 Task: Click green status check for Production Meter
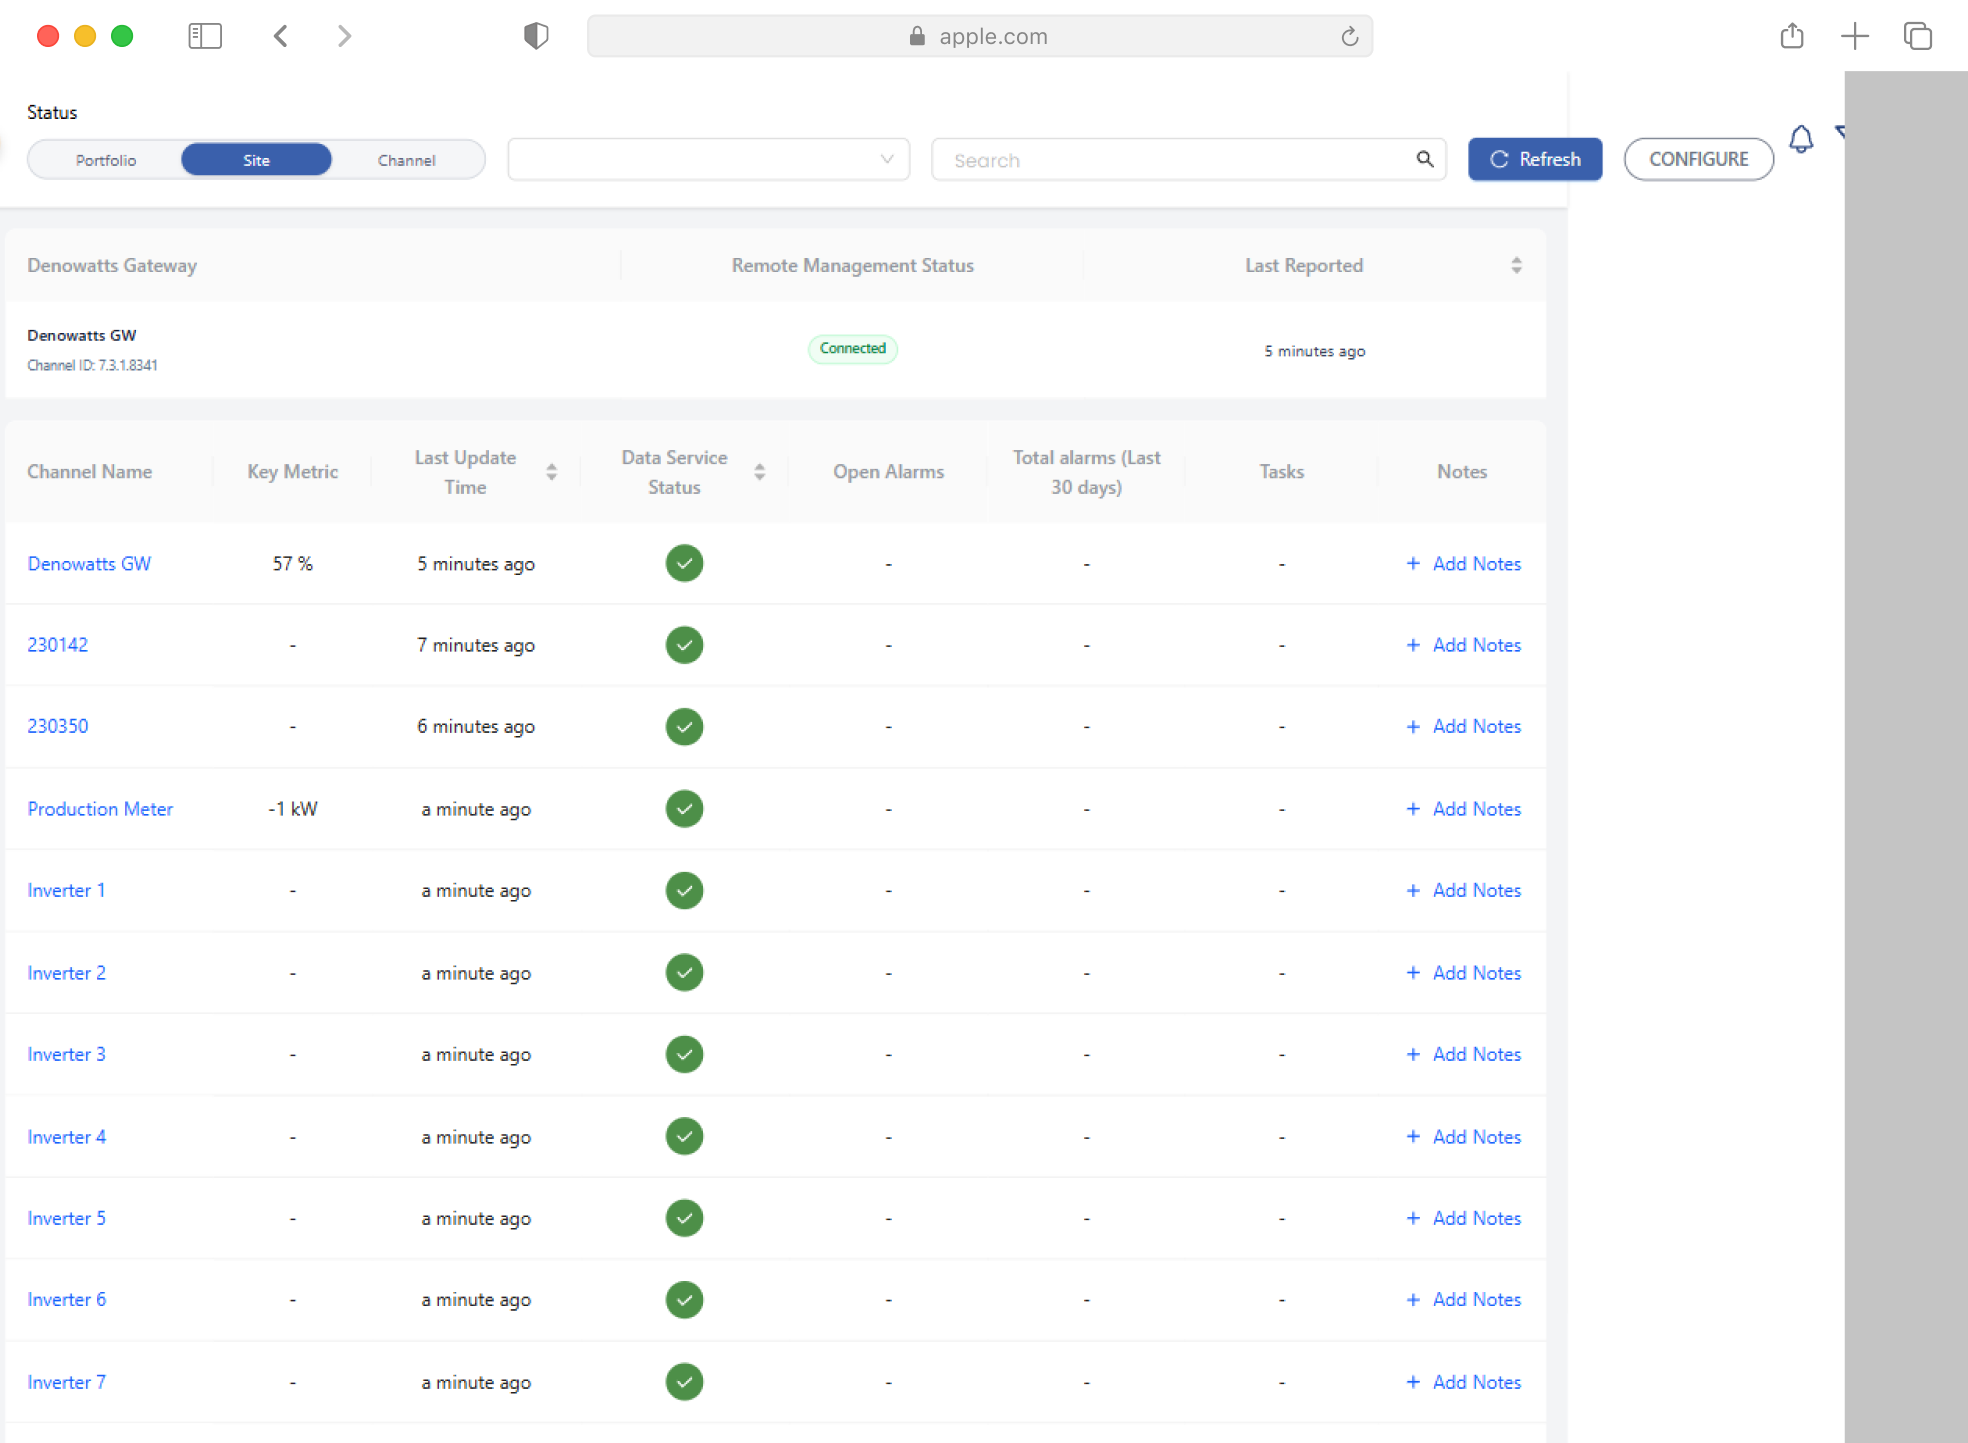[684, 808]
